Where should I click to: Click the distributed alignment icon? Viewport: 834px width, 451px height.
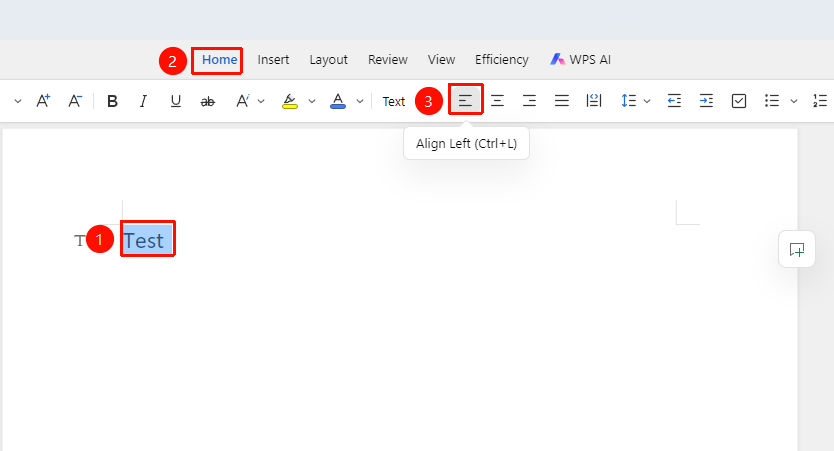pos(594,101)
